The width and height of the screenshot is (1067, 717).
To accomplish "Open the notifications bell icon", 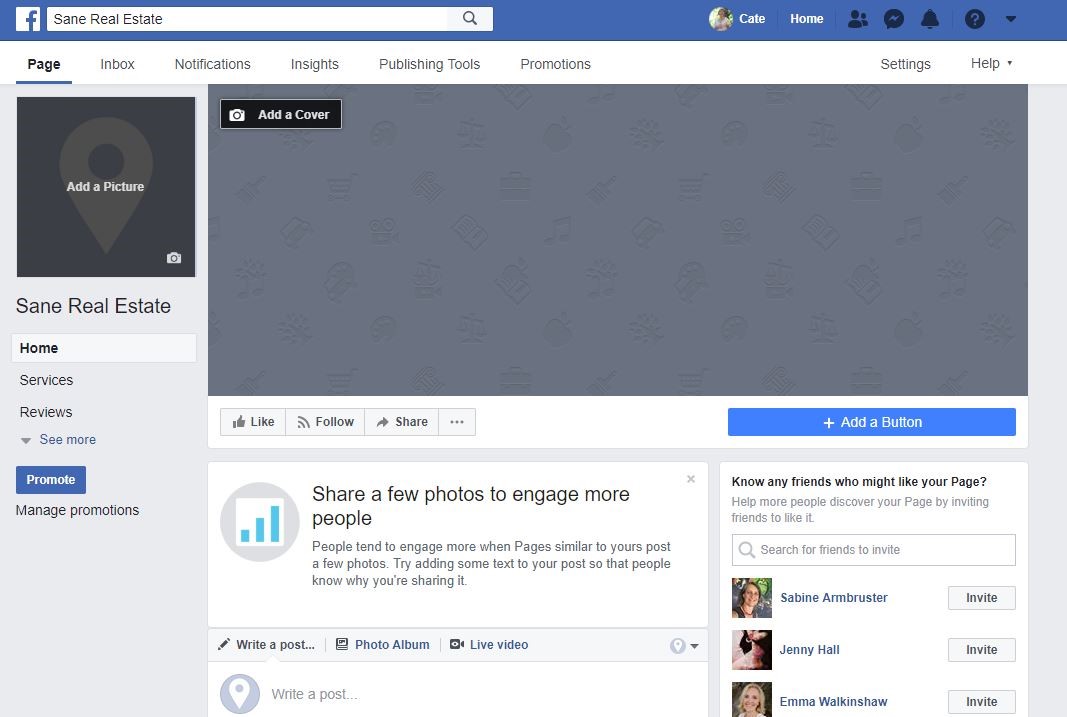I will (930, 19).
